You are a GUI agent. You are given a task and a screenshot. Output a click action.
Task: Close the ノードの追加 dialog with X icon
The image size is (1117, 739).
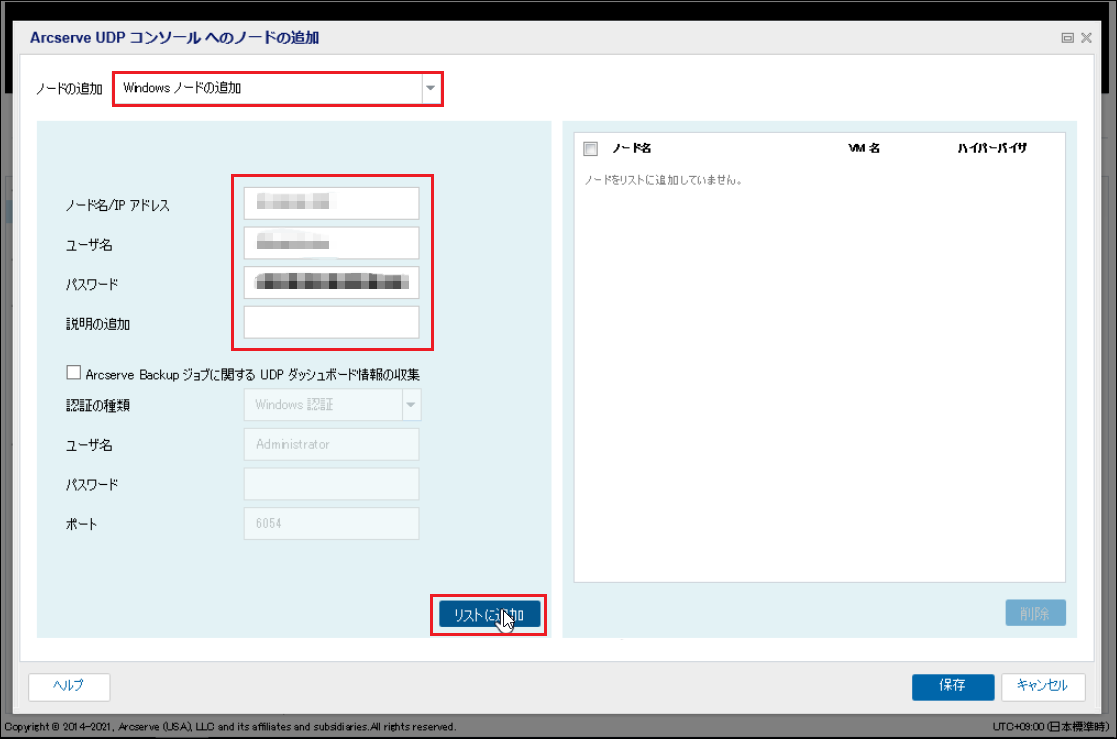tap(1086, 38)
